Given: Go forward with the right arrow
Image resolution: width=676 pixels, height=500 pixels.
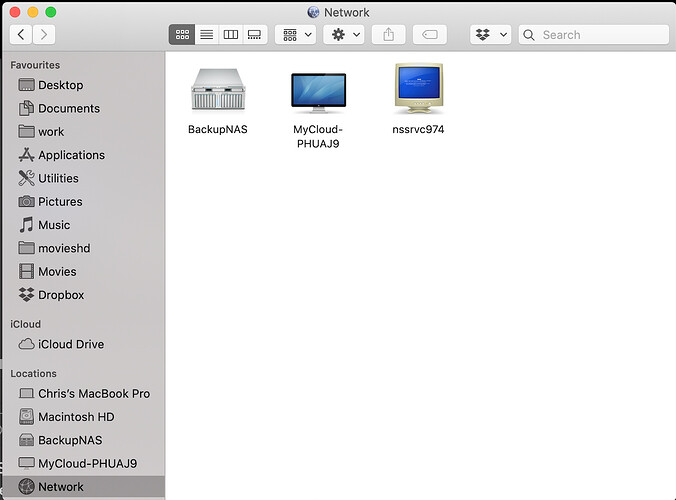Looking at the screenshot, I should tap(45, 34).
